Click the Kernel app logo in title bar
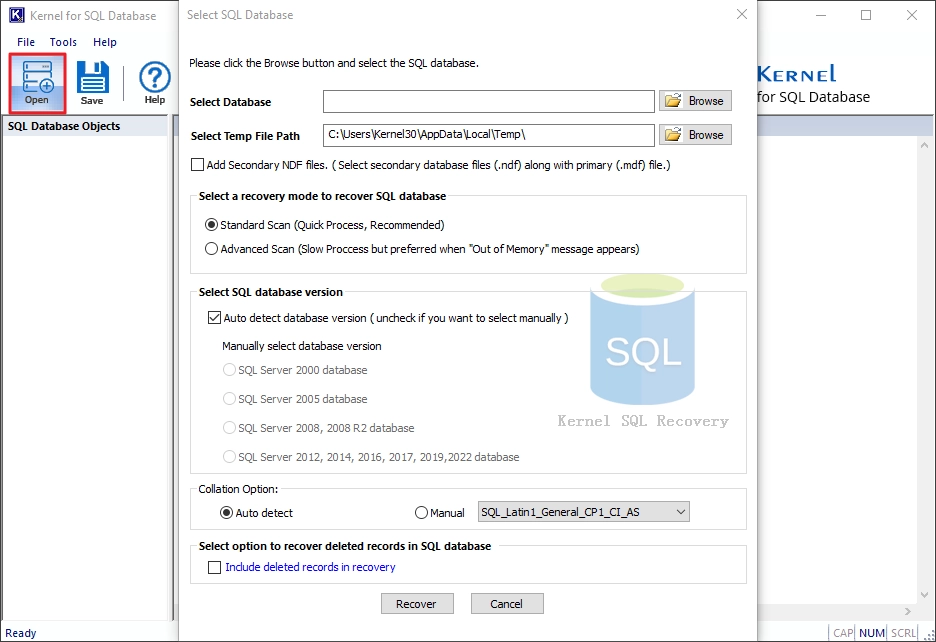 17,15
